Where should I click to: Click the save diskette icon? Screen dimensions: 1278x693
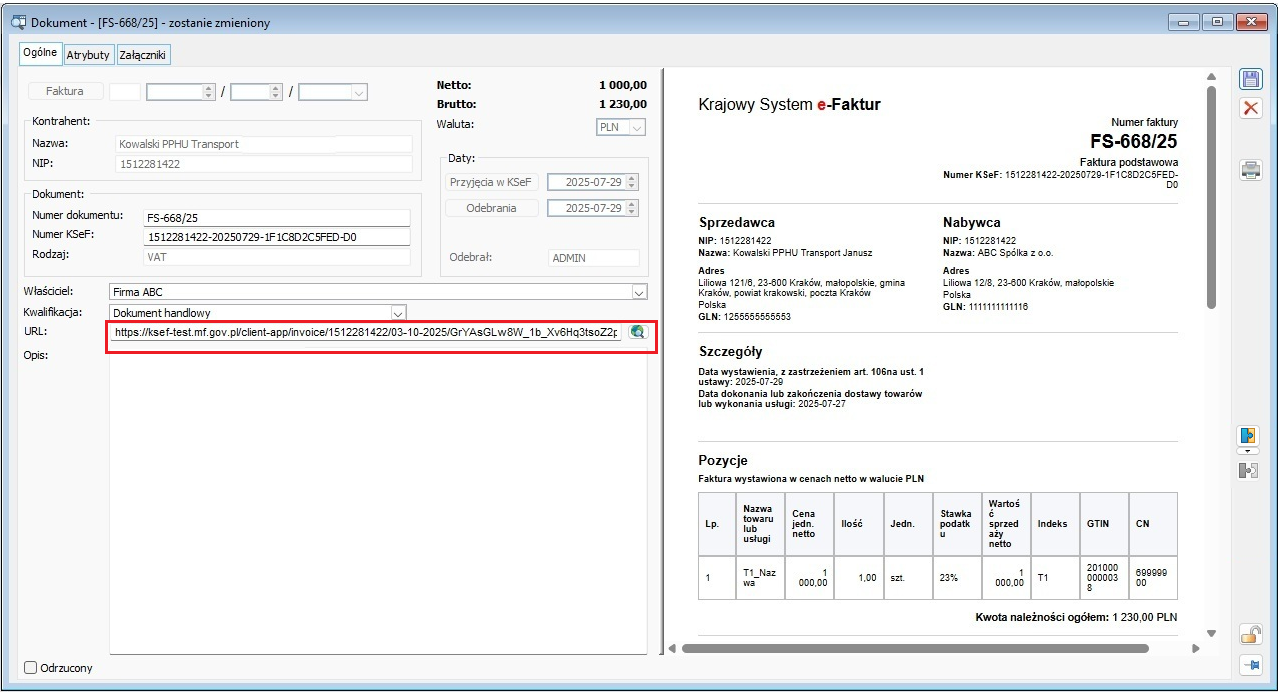[1250, 80]
